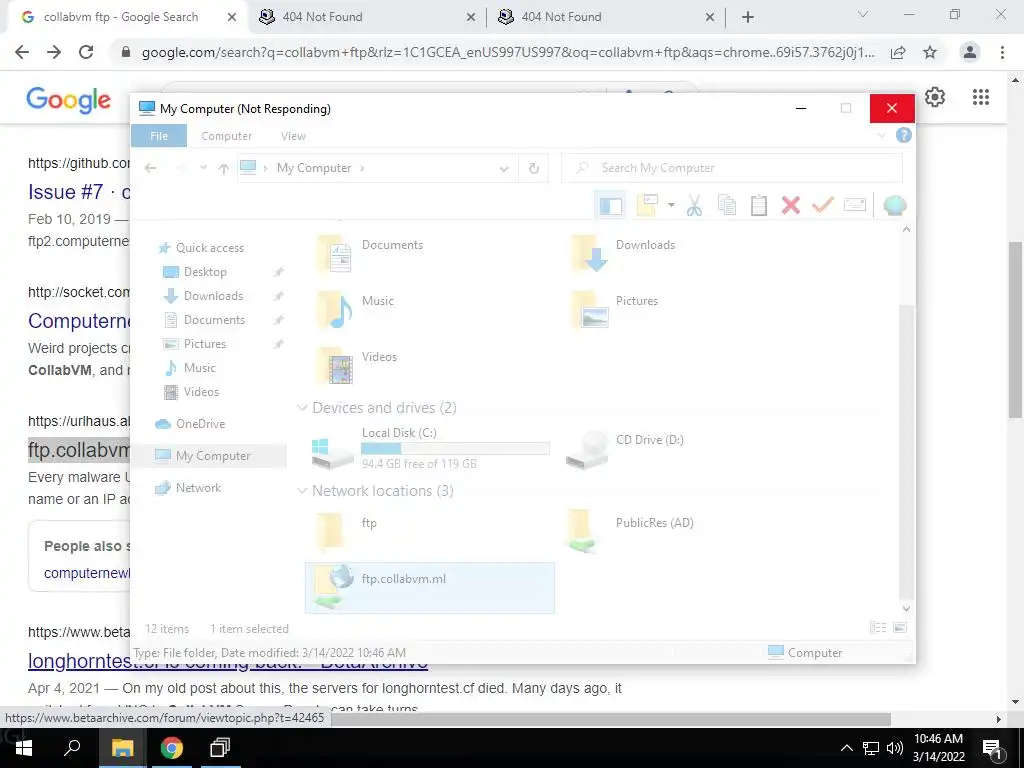Select OneDrive in the navigation pane
This screenshot has height=768, width=1024.
[x=200, y=424]
